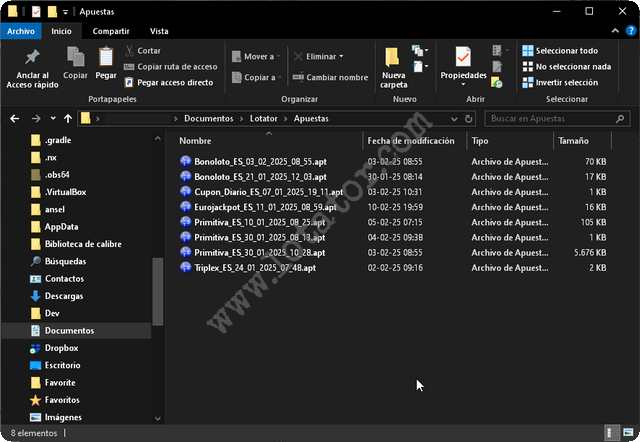Click the Buscar en Apuestas search field
Image resolution: width=640 pixels, height=442 pixels.
555,118
